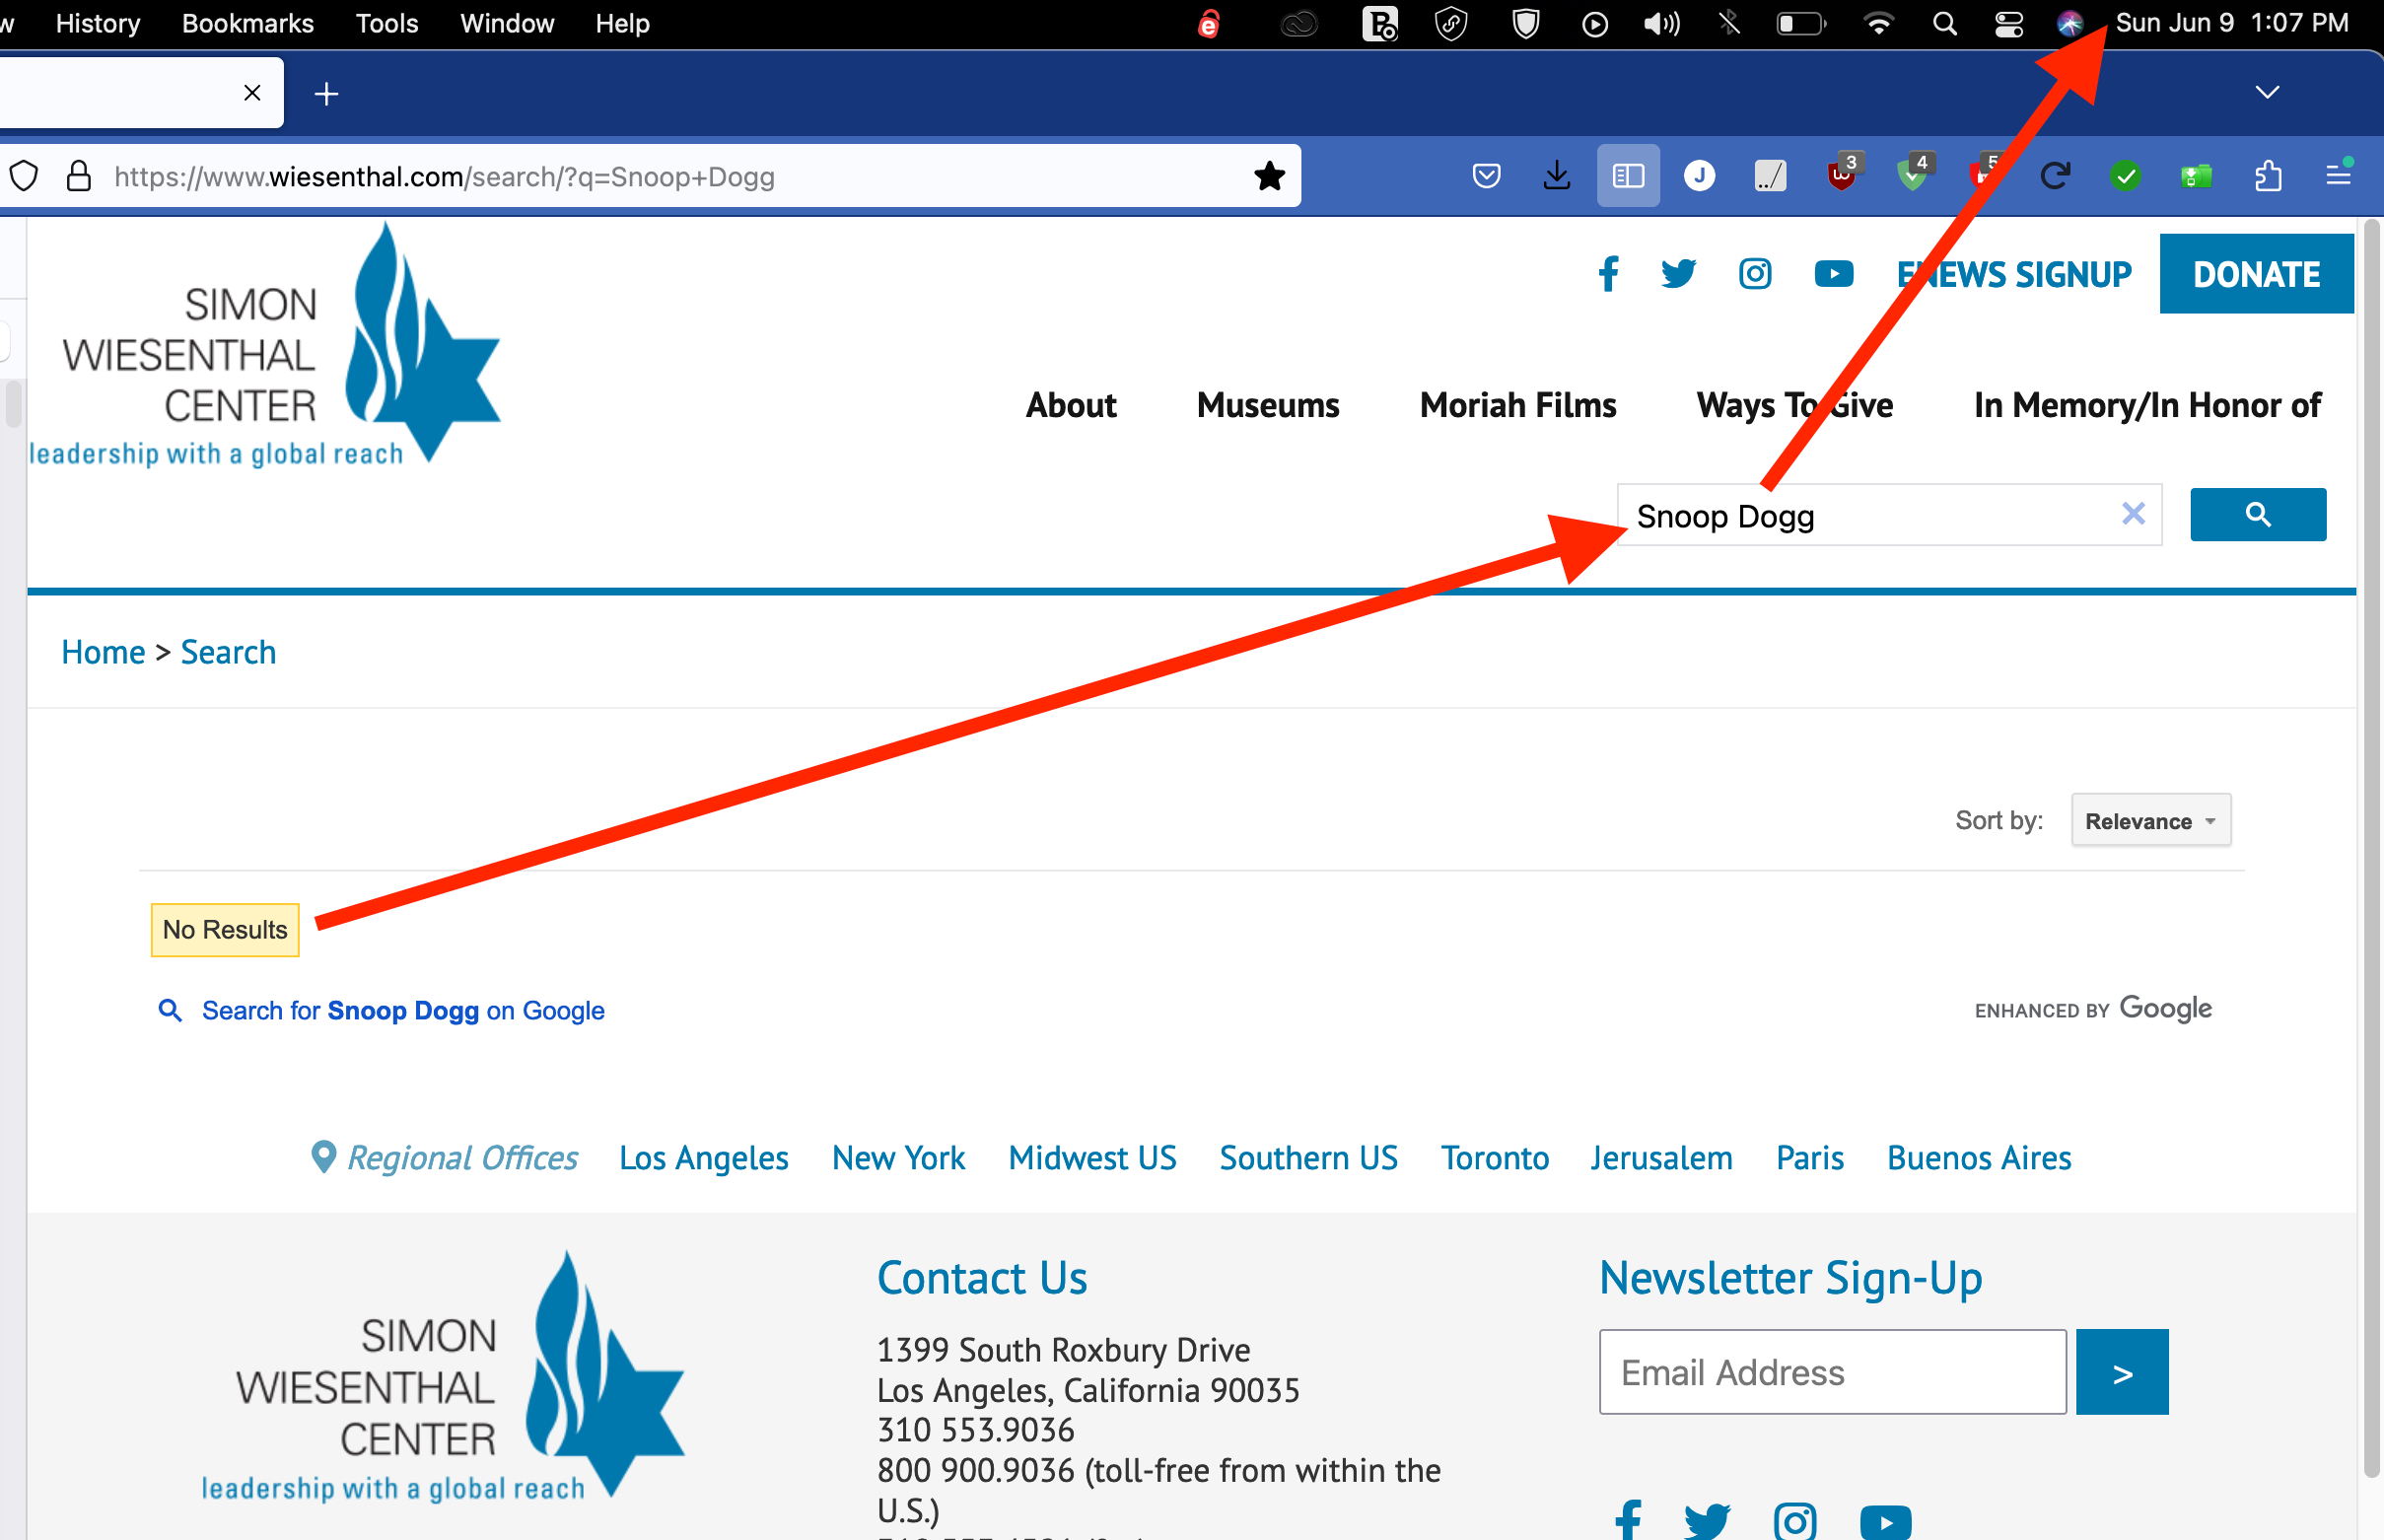Open a new browser tab
Image resolution: width=2384 pixels, height=1540 pixels.
pos(326,94)
